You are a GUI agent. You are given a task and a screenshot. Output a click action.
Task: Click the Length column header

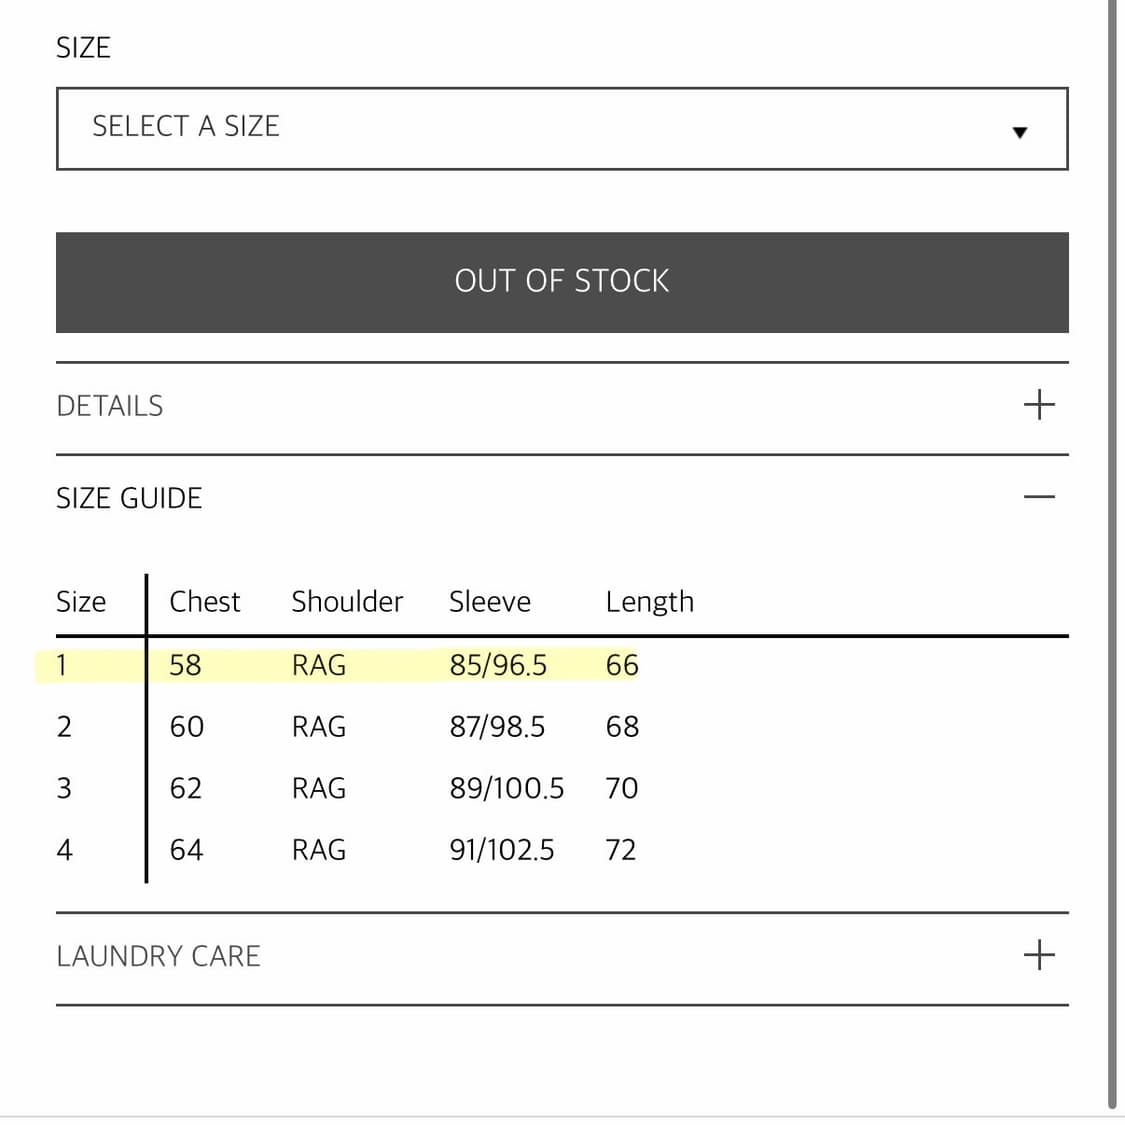point(649,601)
